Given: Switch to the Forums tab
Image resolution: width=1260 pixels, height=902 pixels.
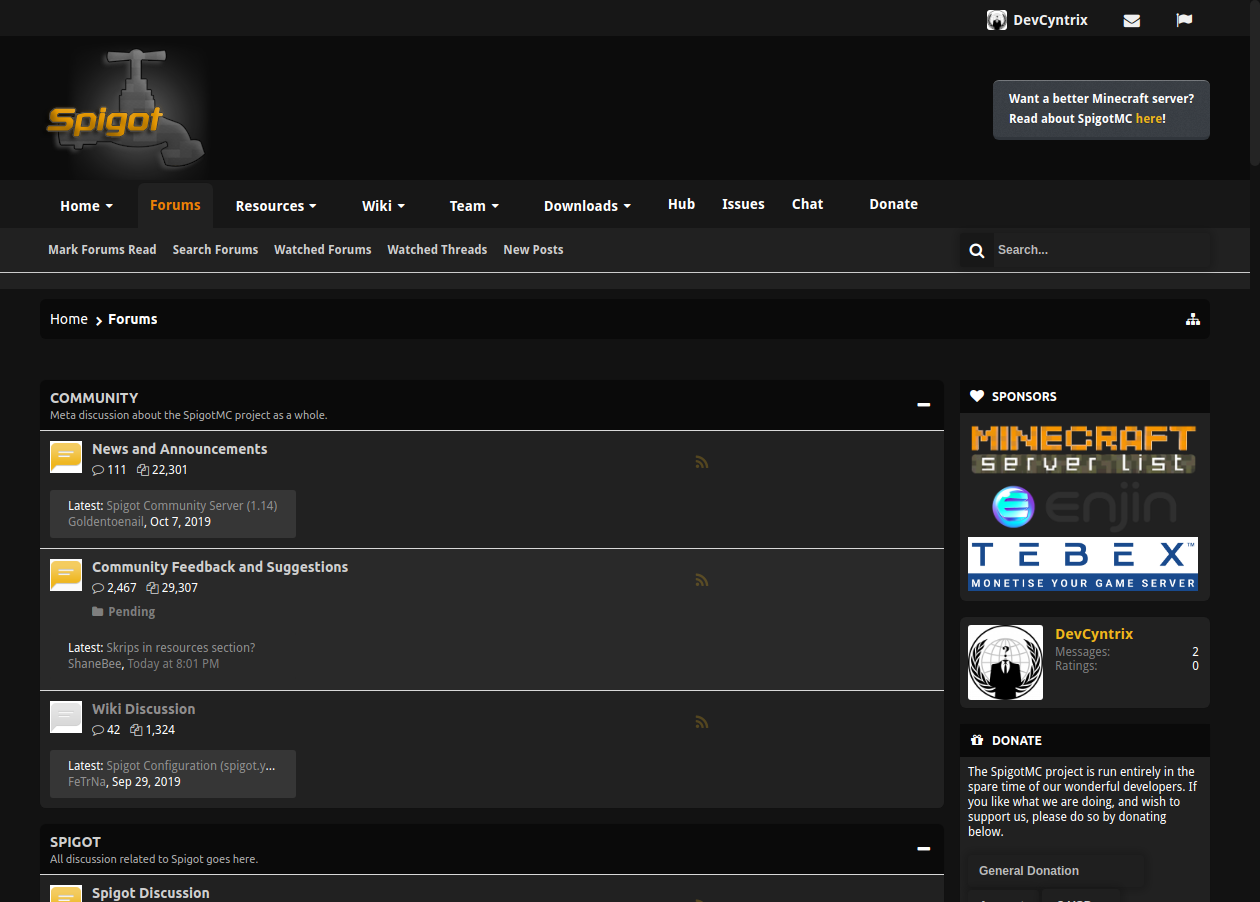Looking at the screenshot, I should click(175, 205).
